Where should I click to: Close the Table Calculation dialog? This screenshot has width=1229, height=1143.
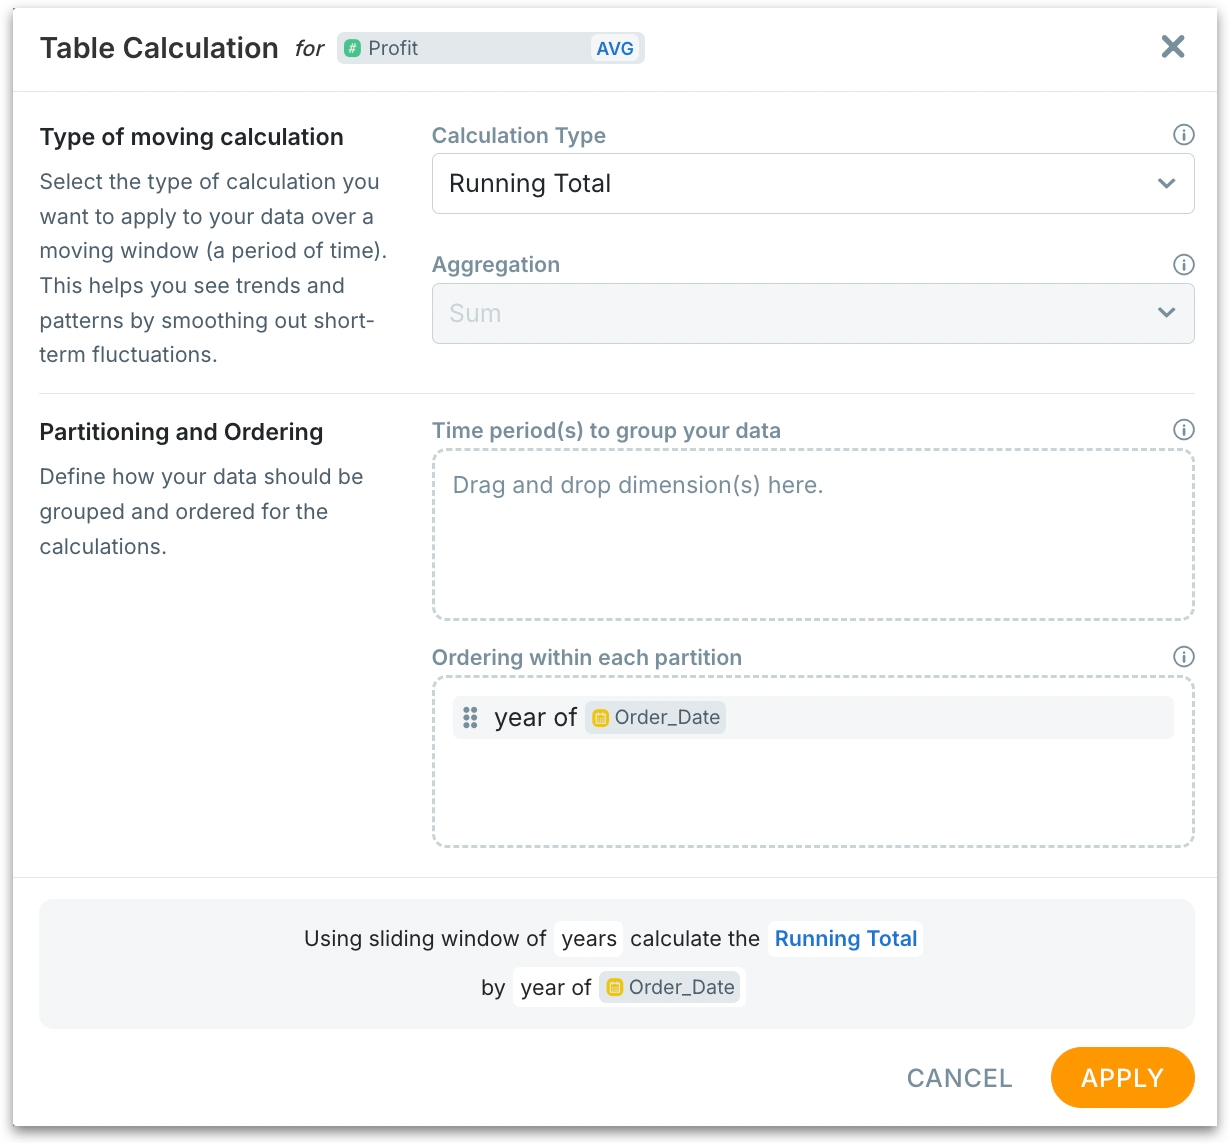tap(1172, 47)
